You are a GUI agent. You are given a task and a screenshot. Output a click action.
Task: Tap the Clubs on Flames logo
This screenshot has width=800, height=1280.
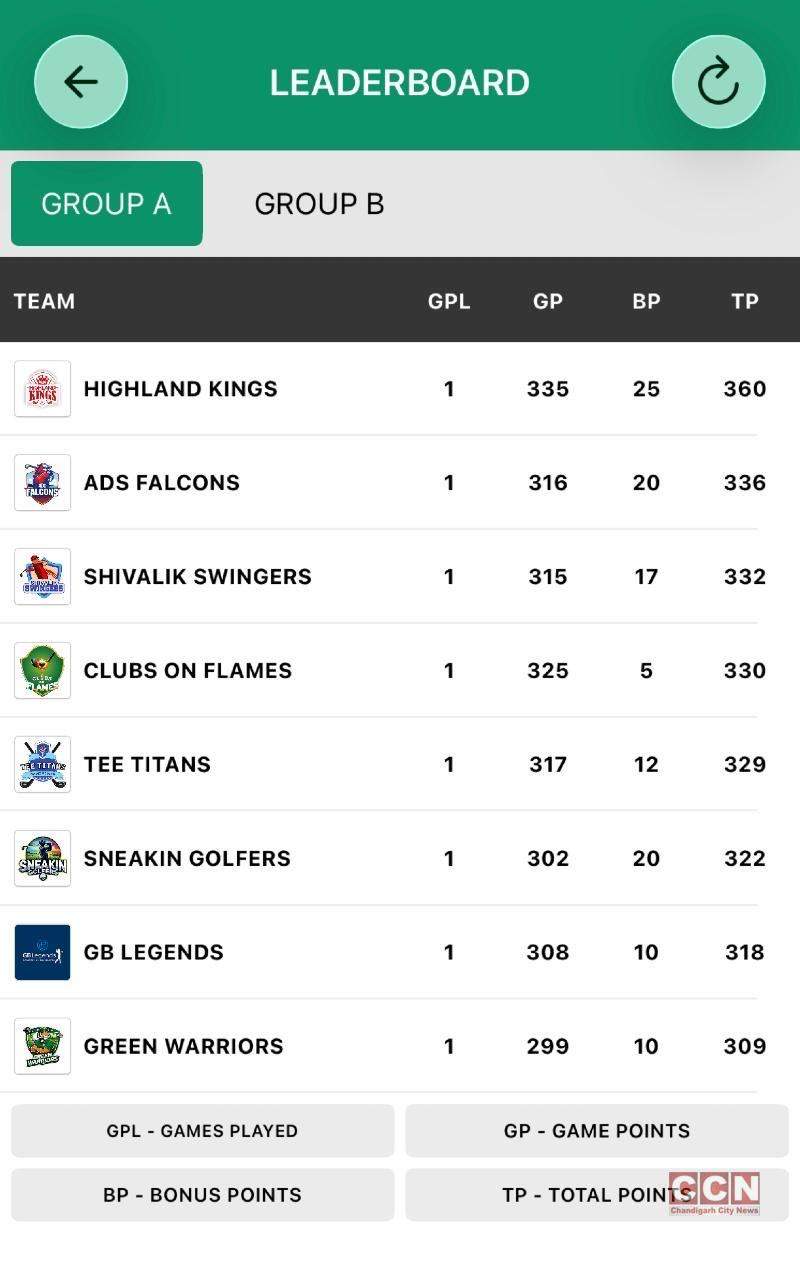(43, 671)
